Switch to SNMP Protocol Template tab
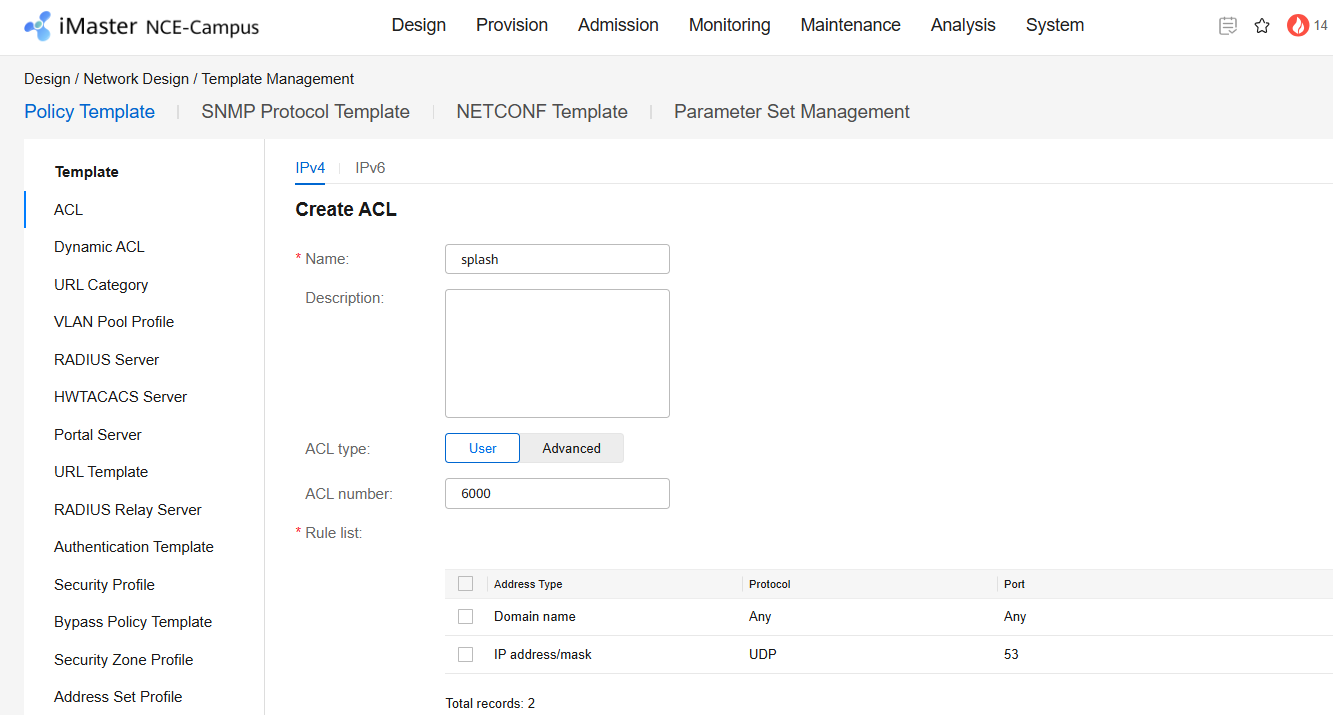The image size is (1333, 715). [x=305, y=112]
